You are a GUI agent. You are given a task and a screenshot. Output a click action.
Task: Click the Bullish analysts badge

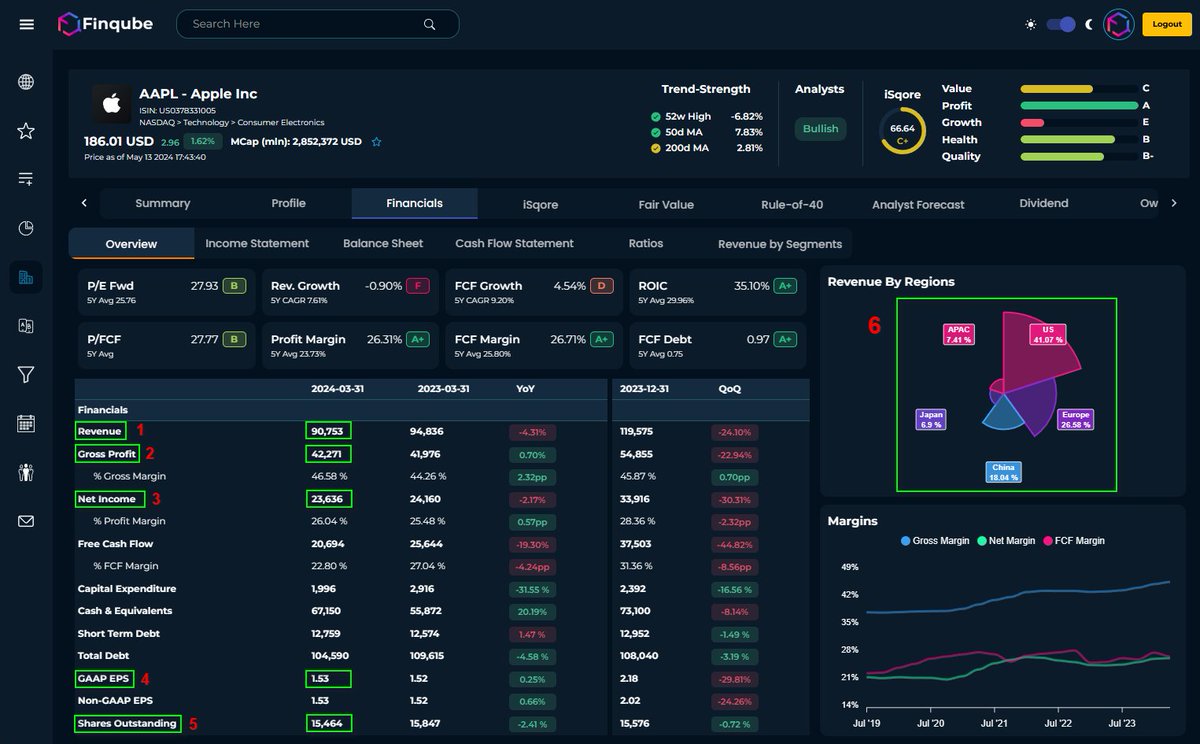click(x=820, y=128)
